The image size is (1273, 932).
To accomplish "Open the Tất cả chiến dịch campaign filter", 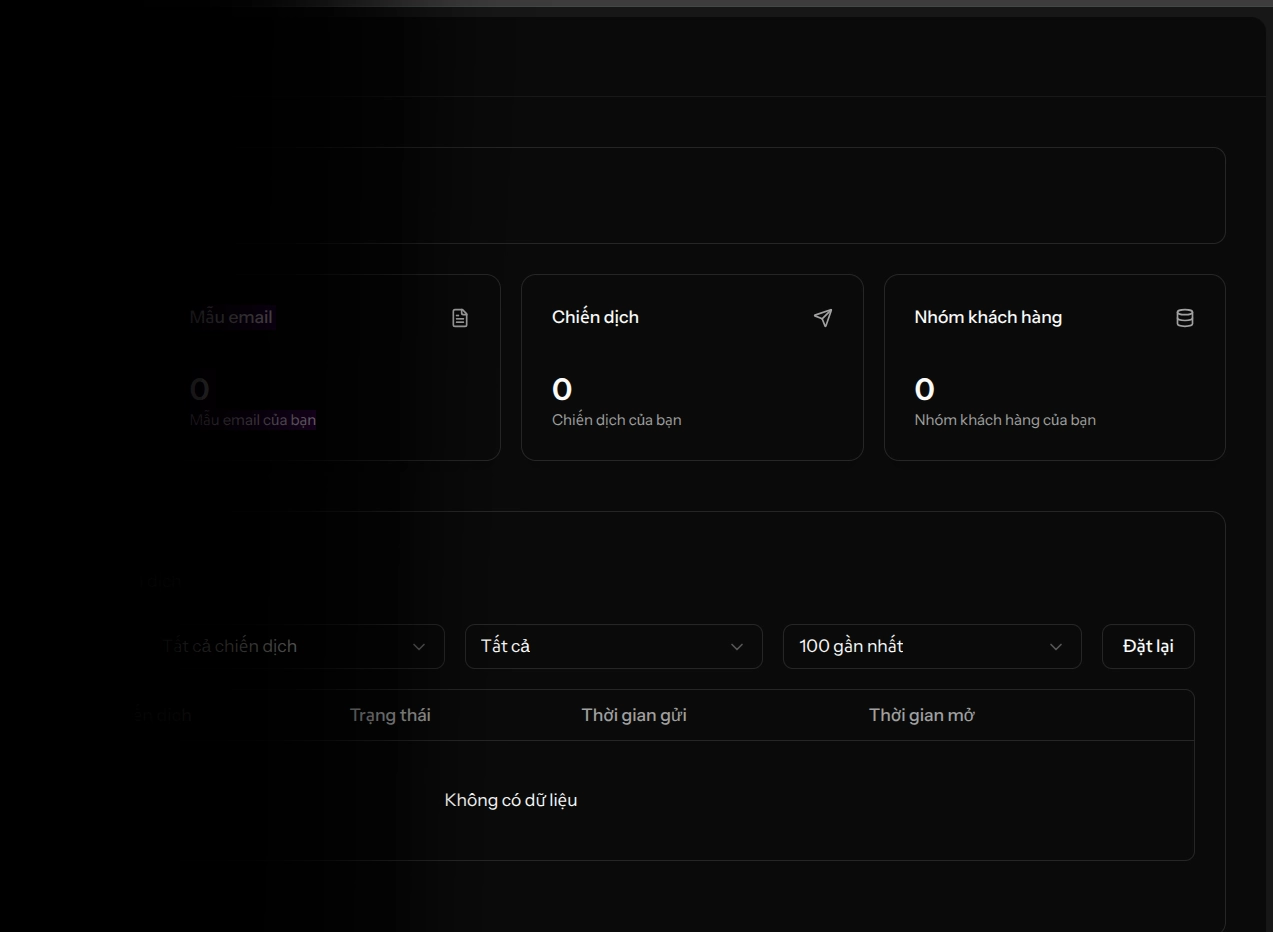I will [290, 647].
